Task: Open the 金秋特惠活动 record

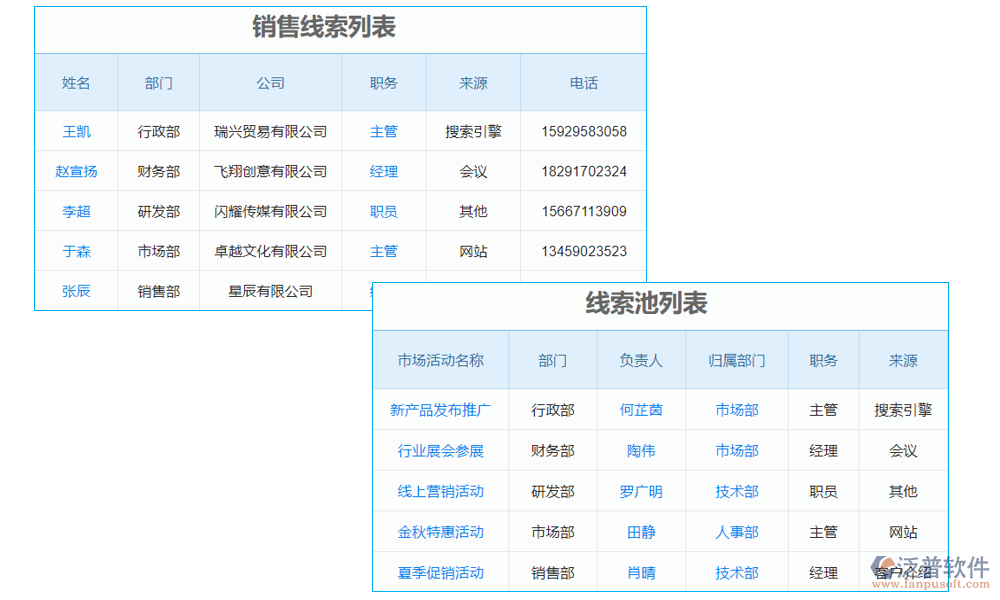Action: (441, 531)
